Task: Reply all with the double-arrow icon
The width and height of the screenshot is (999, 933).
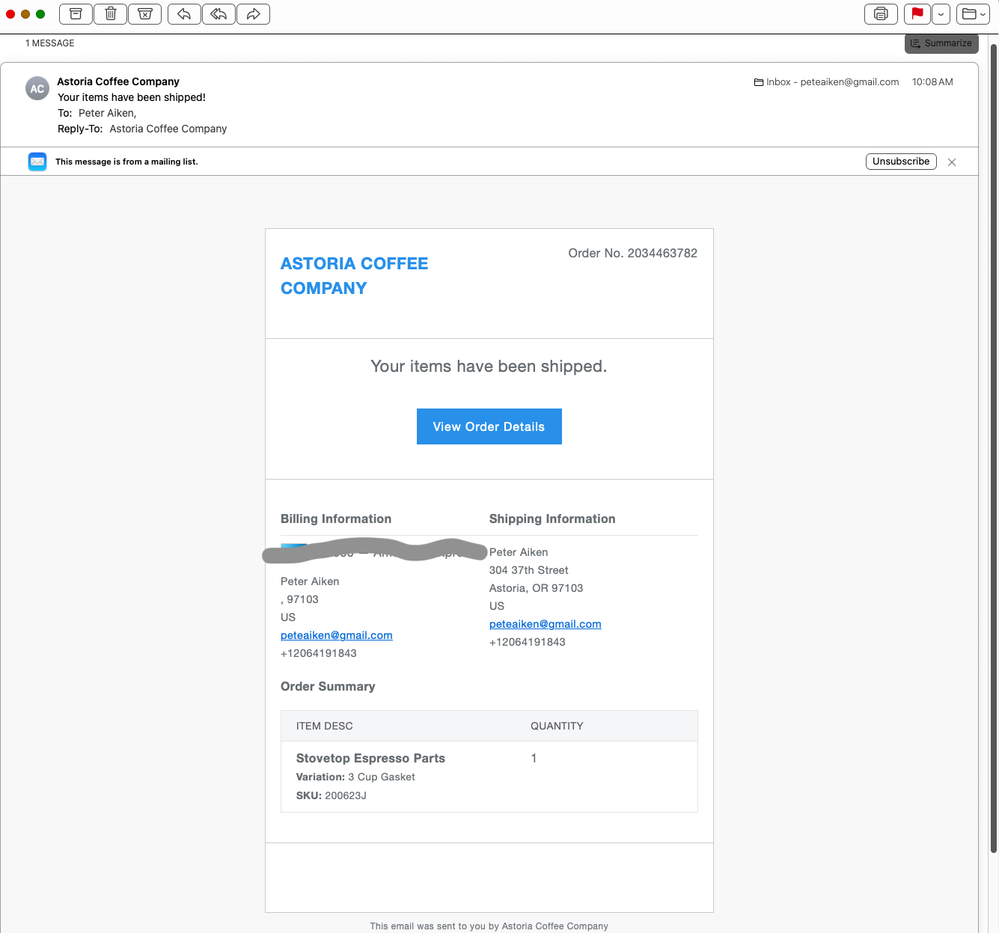Action: [219, 14]
